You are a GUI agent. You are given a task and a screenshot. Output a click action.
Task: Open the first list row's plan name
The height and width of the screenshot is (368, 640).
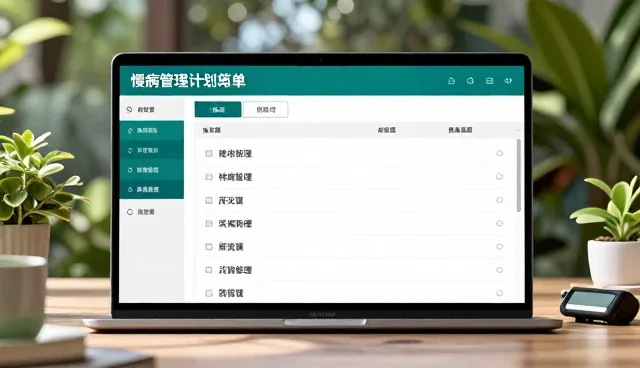(x=235, y=153)
